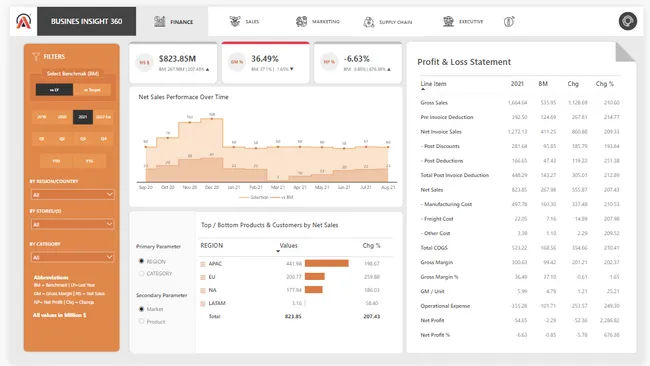
Task: Expand the LATAM region row
Action: pyautogui.click(x=203, y=304)
